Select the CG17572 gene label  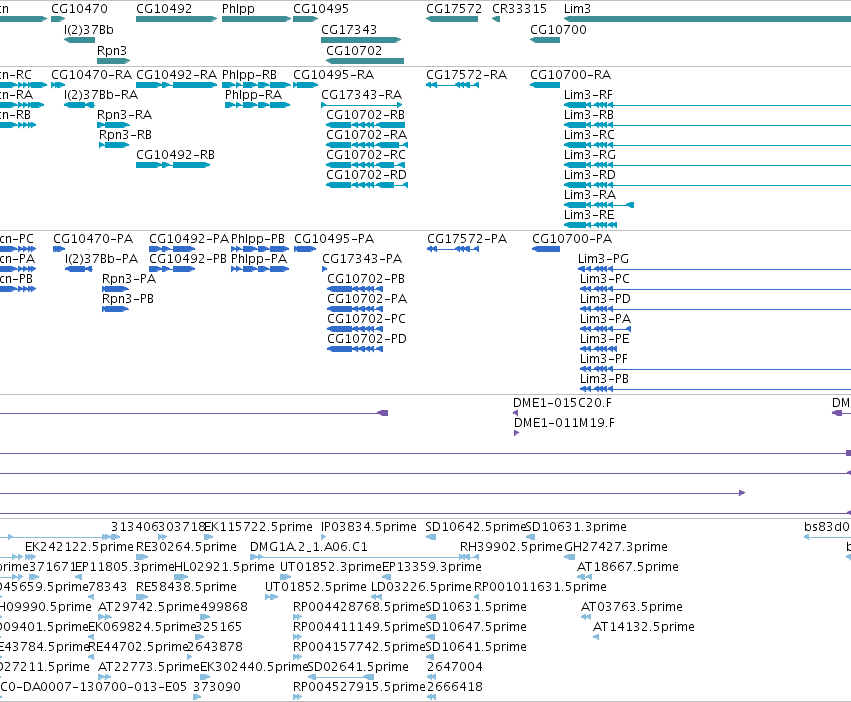(454, 9)
